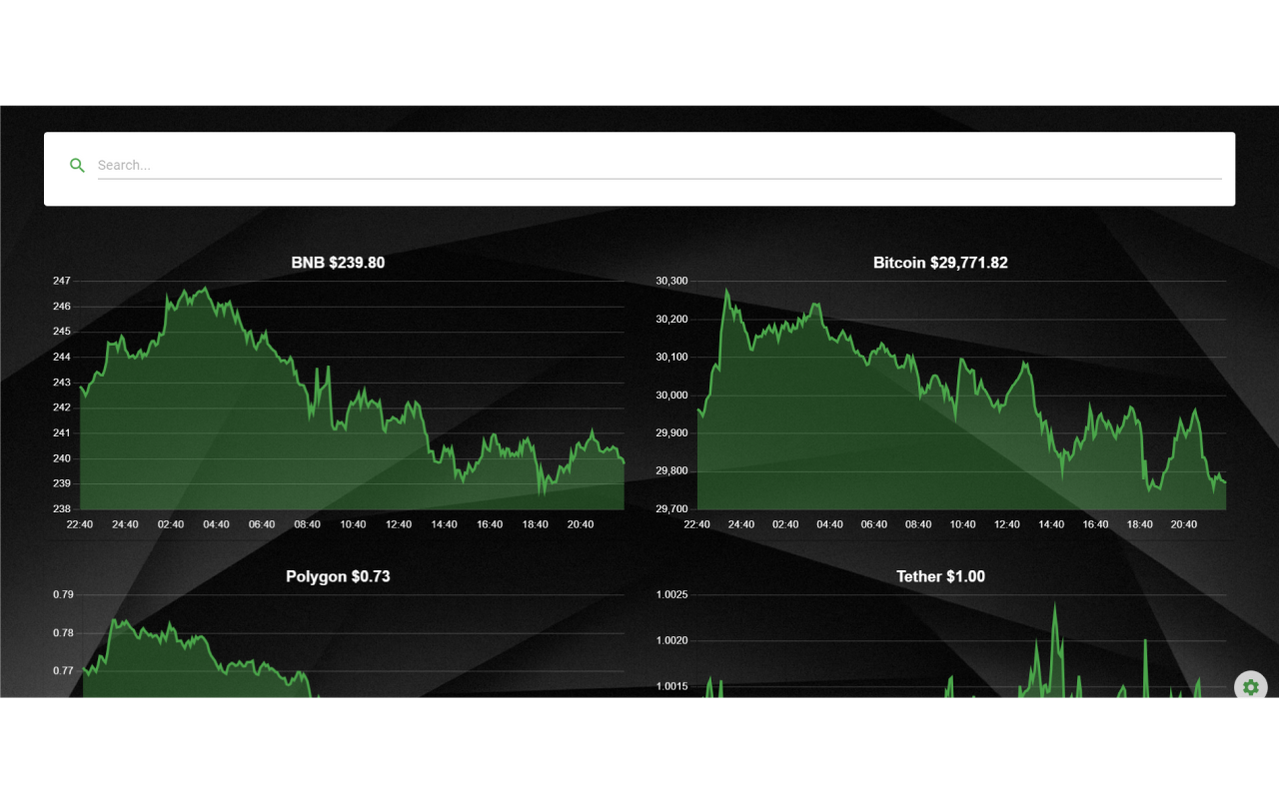Click the Polygon $0.73 chart title
This screenshot has height=800, width=1280.
click(x=338, y=577)
